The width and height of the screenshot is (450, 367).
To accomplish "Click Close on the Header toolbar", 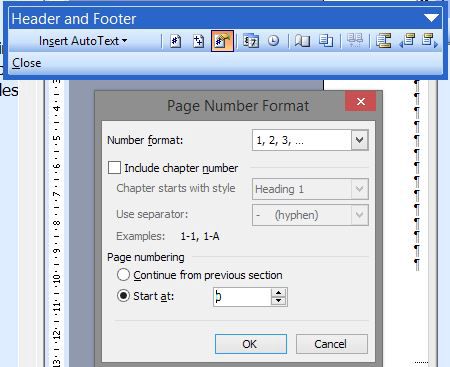I will coord(27,63).
